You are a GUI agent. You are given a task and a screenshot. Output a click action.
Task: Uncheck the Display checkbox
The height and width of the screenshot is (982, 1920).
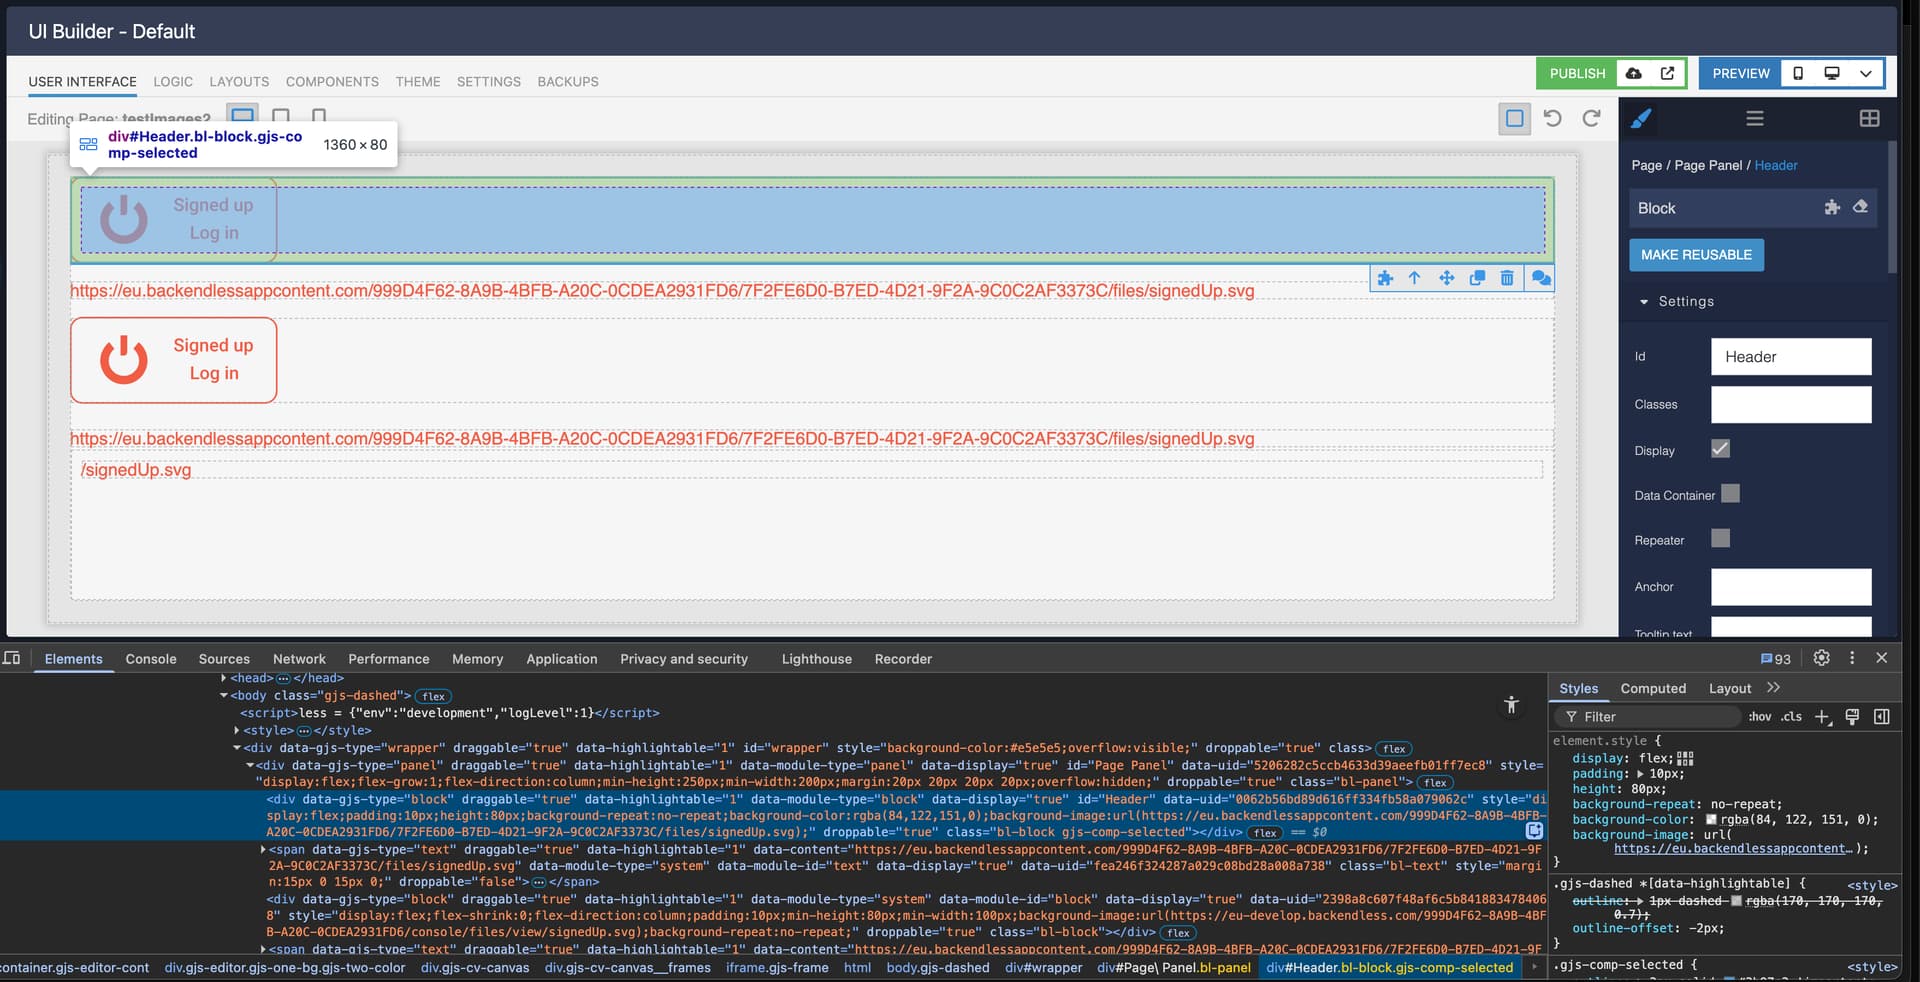(x=1720, y=449)
